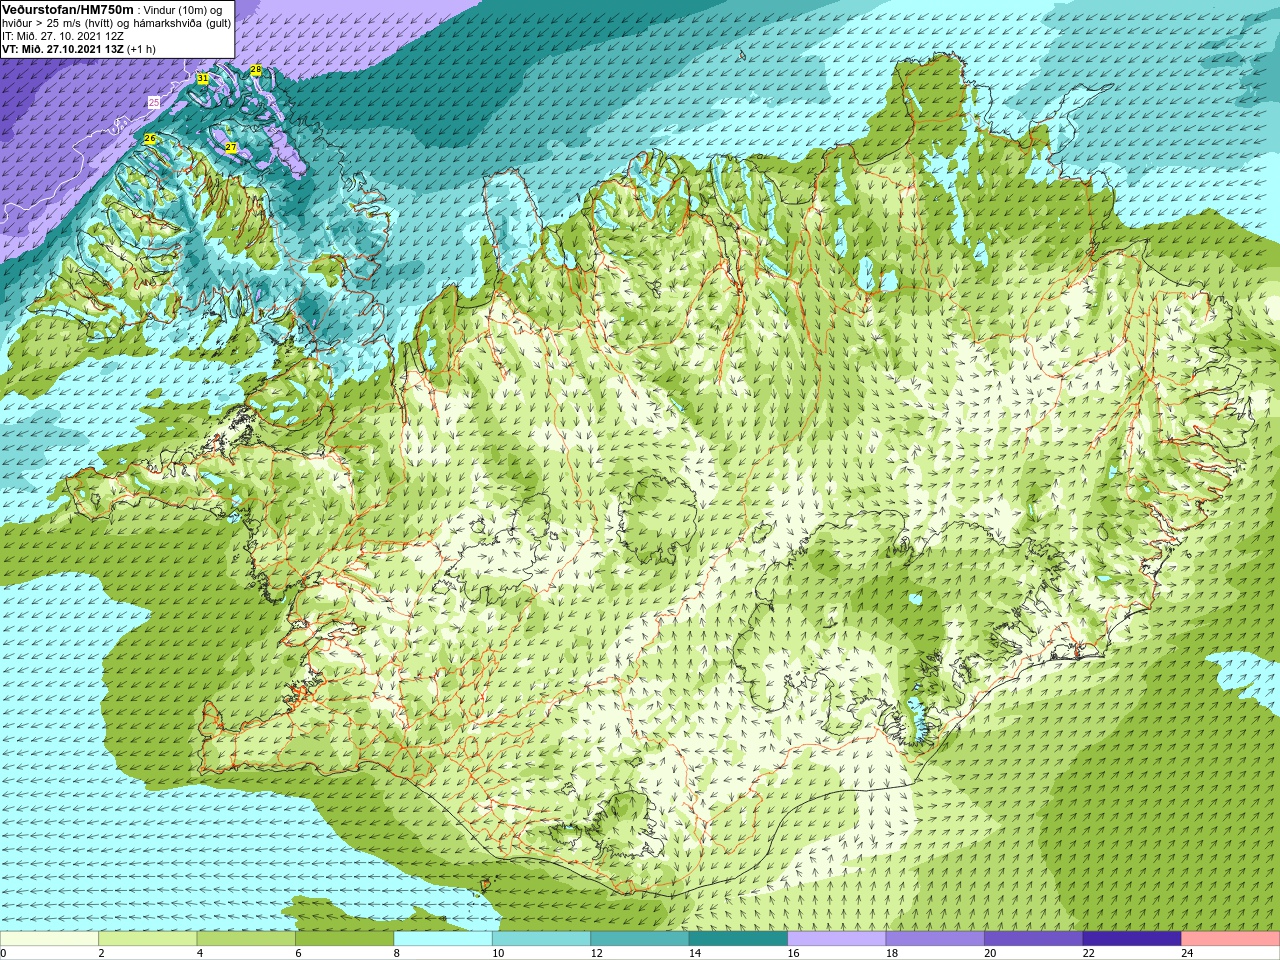
Task: Click the 22–24 m/s dark indigo legend swatch
Action: pos(1132,939)
